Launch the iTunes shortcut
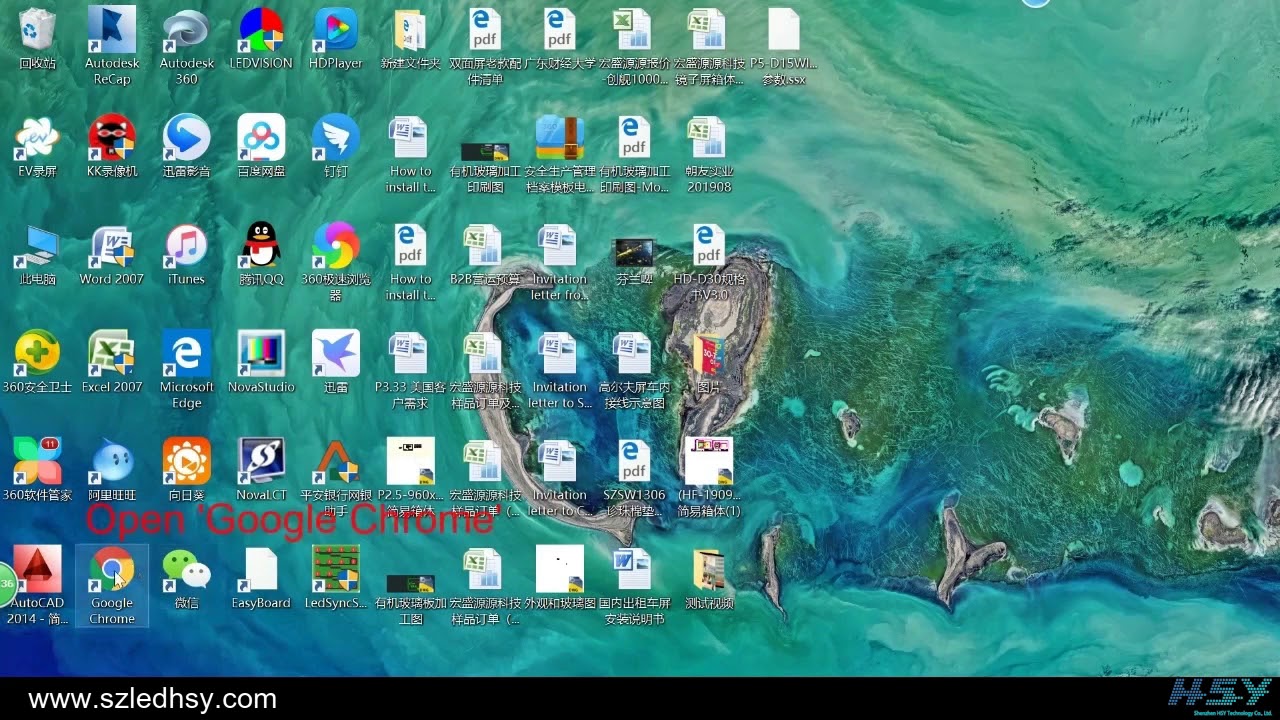This screenshot has width=1280, height=720. (x=187, y=256)
